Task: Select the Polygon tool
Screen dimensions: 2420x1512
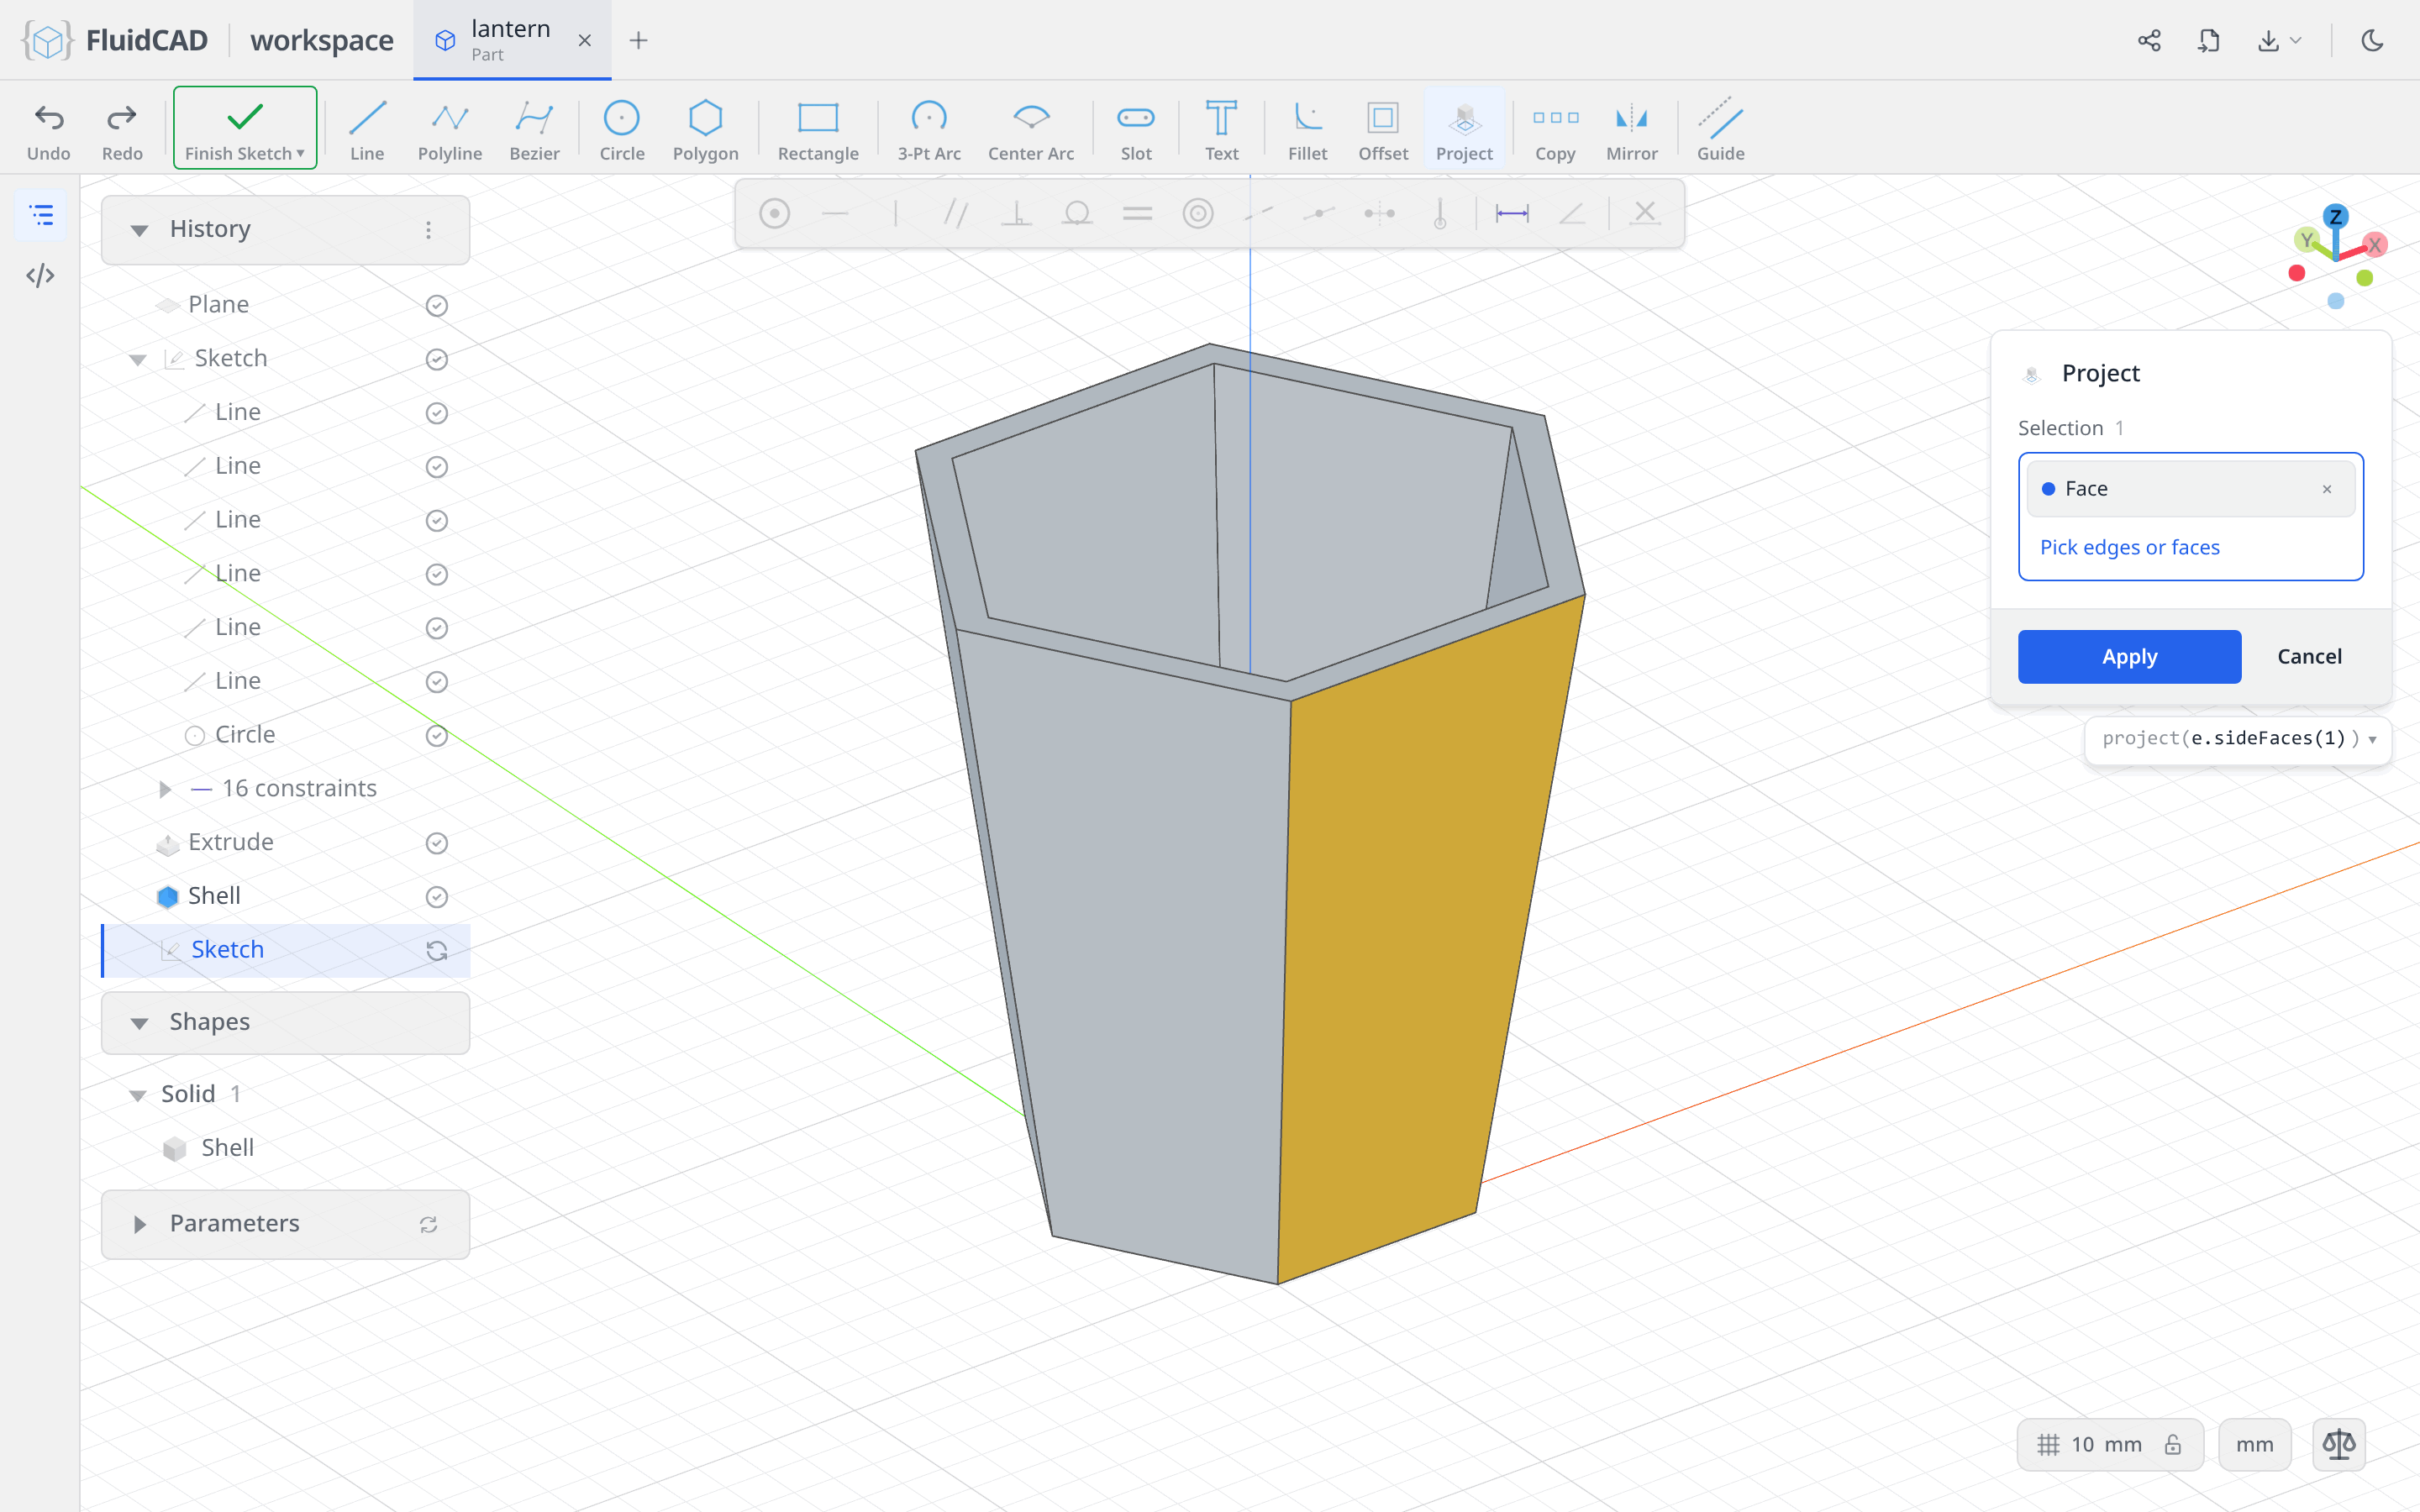Action: [706, 130]
